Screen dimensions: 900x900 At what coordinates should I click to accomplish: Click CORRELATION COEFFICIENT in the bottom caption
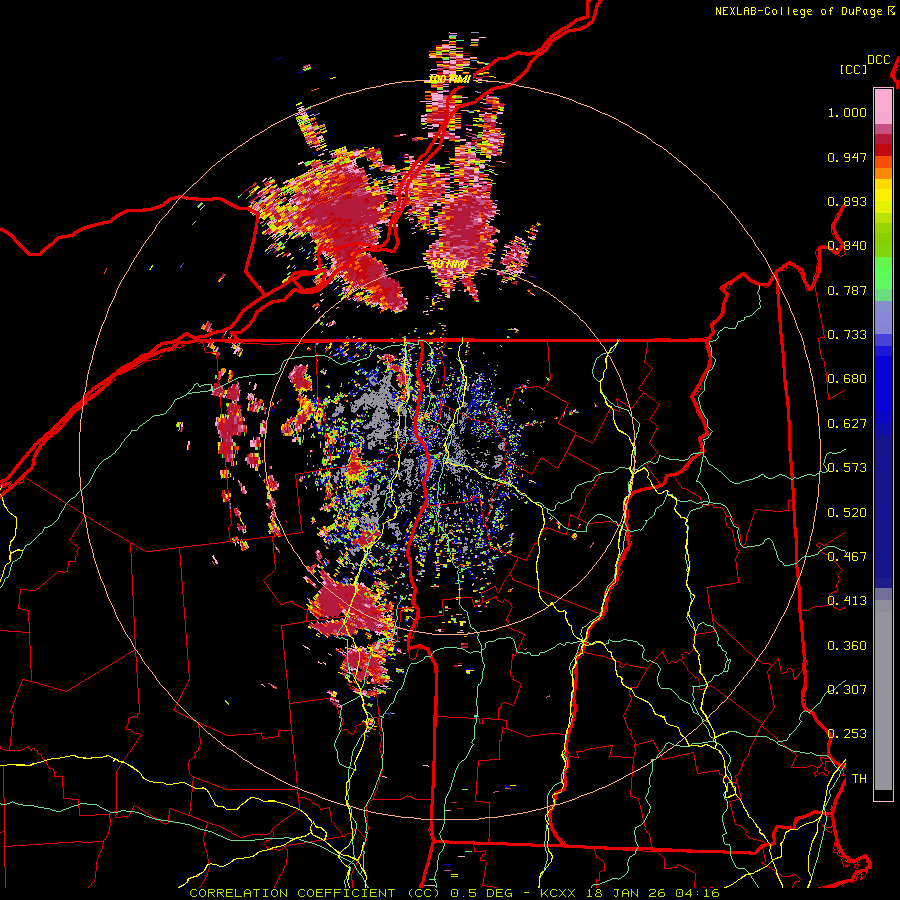292,893
